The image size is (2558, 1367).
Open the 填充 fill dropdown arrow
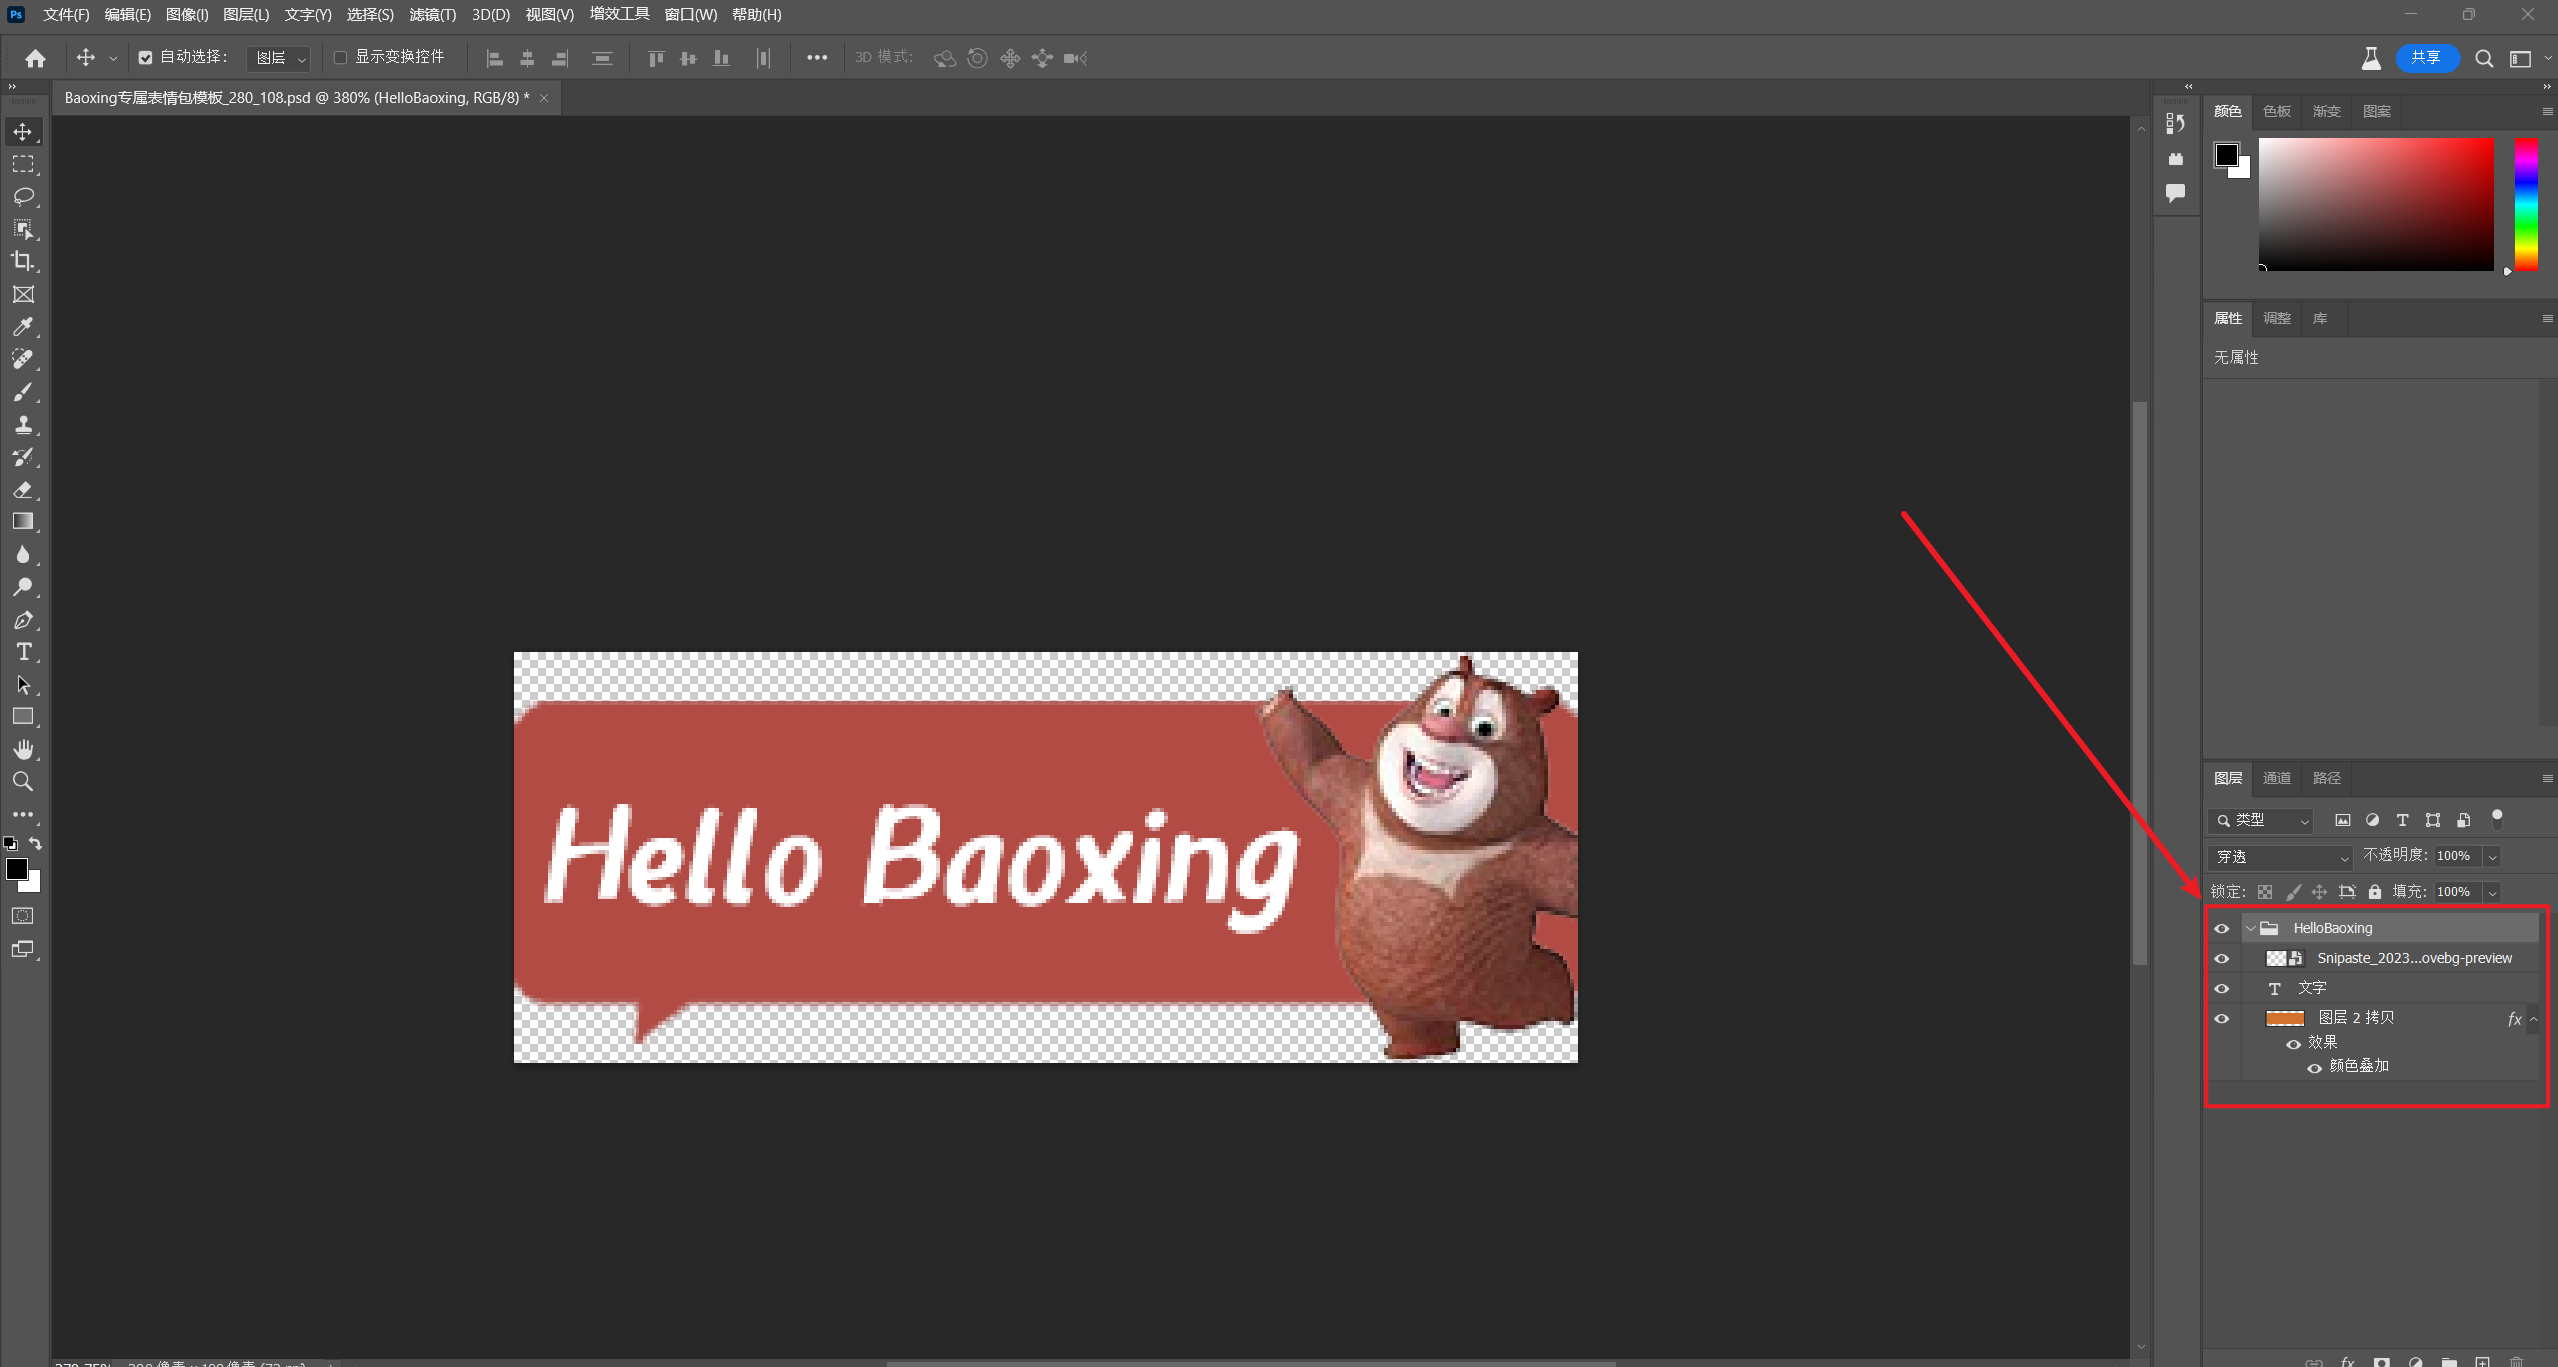click(2492, 893)
